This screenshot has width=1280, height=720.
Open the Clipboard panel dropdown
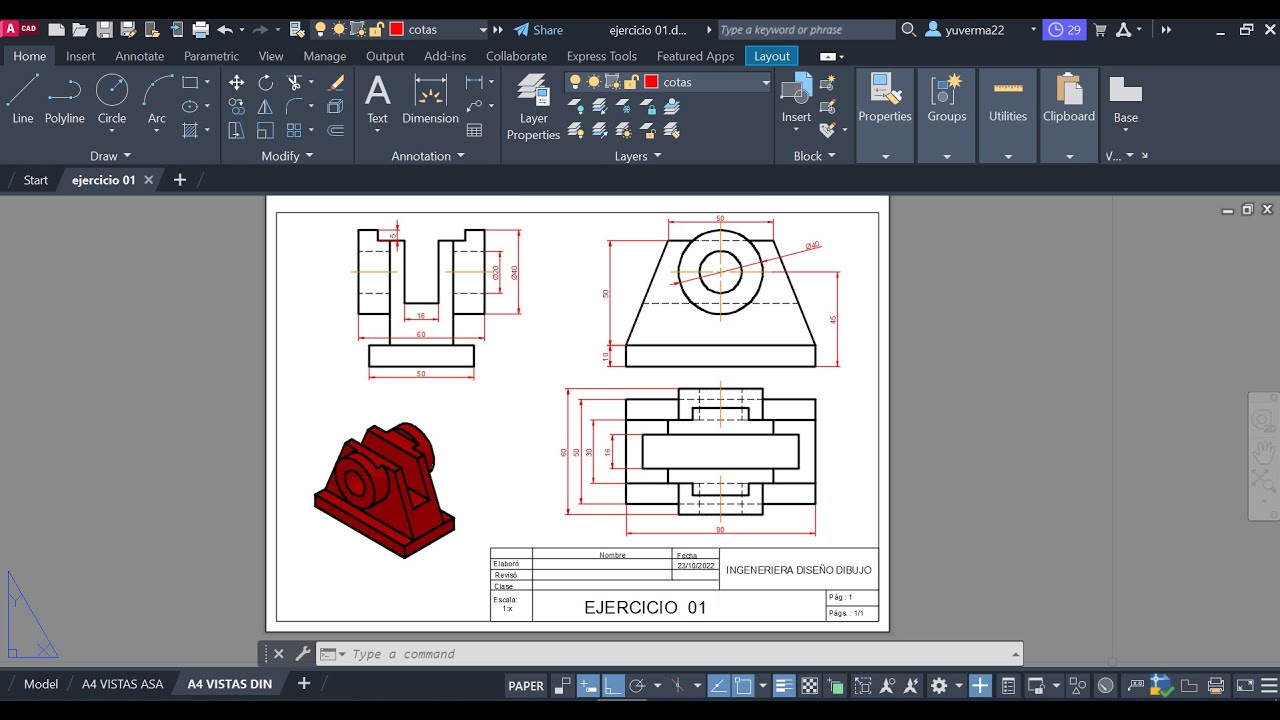click(x=1069, y=156)
